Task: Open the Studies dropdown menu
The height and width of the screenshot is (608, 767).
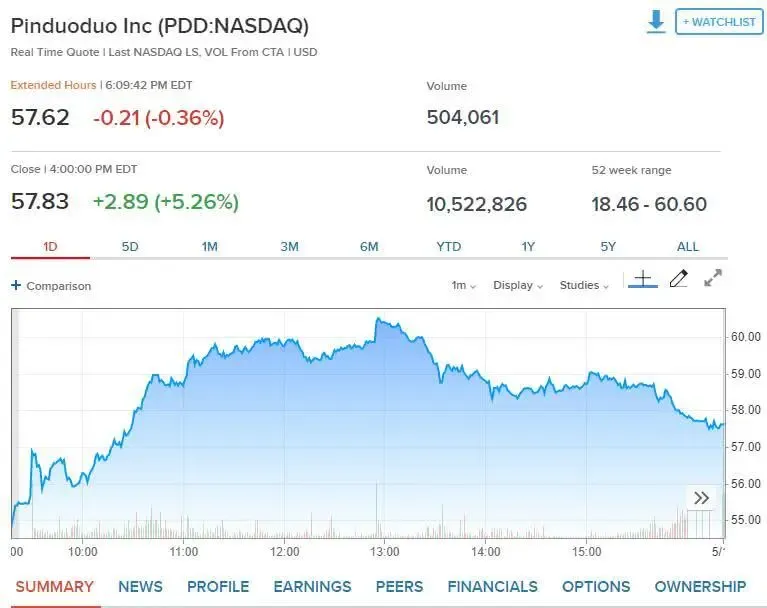Action: 584,285
